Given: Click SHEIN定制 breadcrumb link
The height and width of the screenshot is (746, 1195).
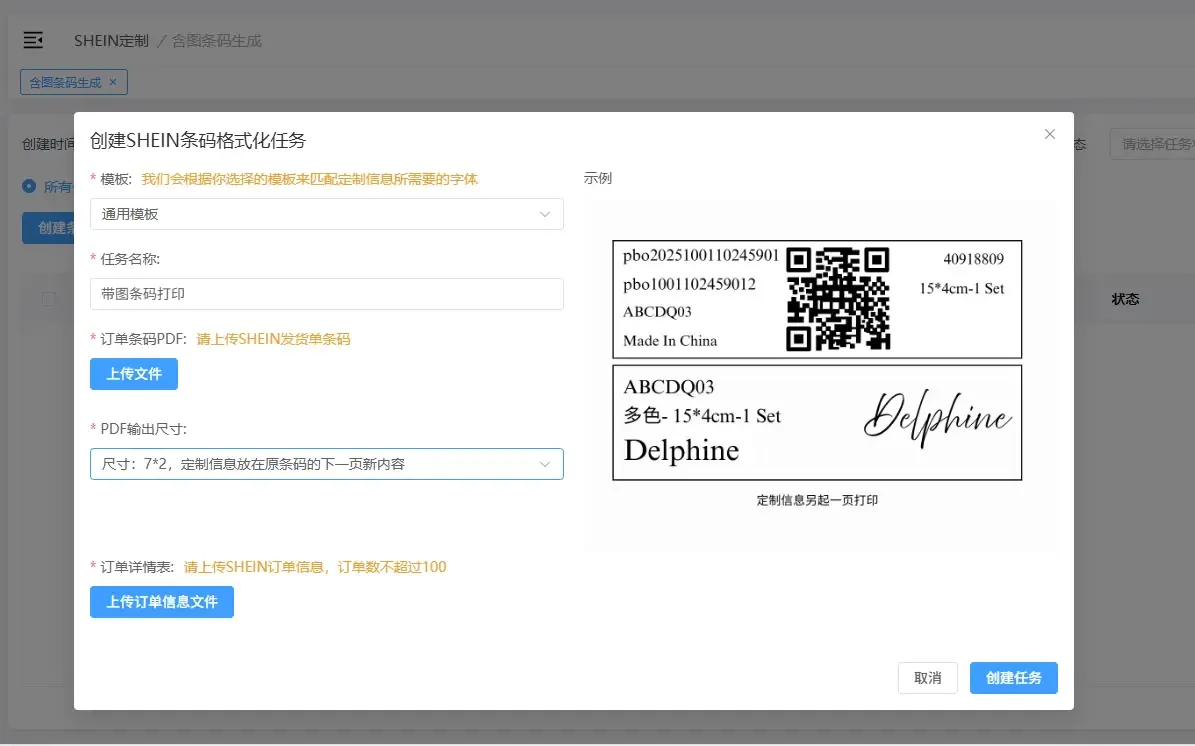Looking at the screenshot, I should coord(111,40).
